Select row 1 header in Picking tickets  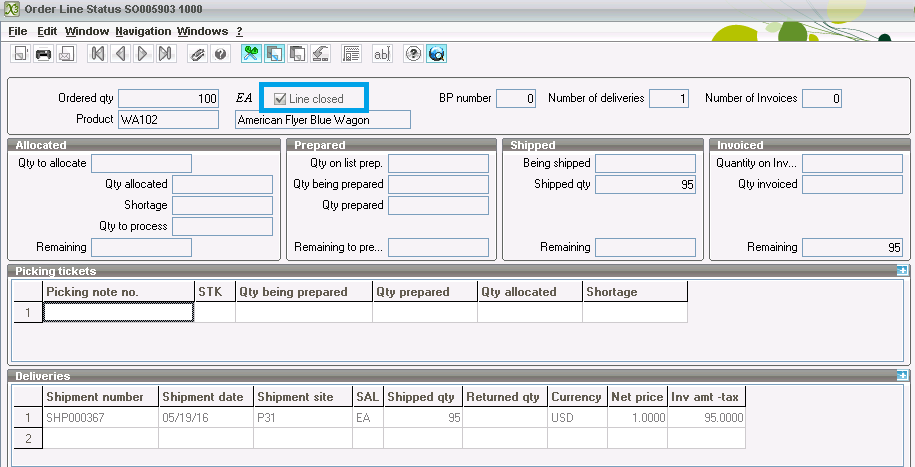point(28,312)
